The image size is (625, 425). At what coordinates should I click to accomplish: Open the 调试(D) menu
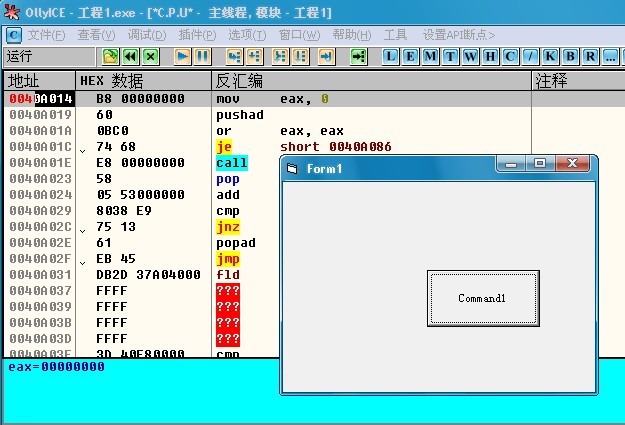pos(147,35)
